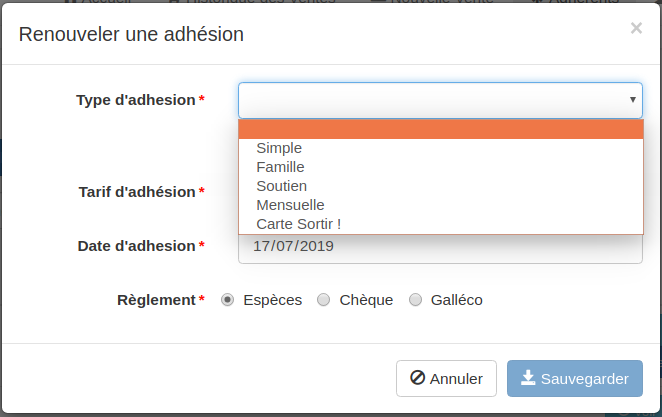Pick the Galléco radio option
The height and width of the screenshot is (417, 662).
(415, 300)
